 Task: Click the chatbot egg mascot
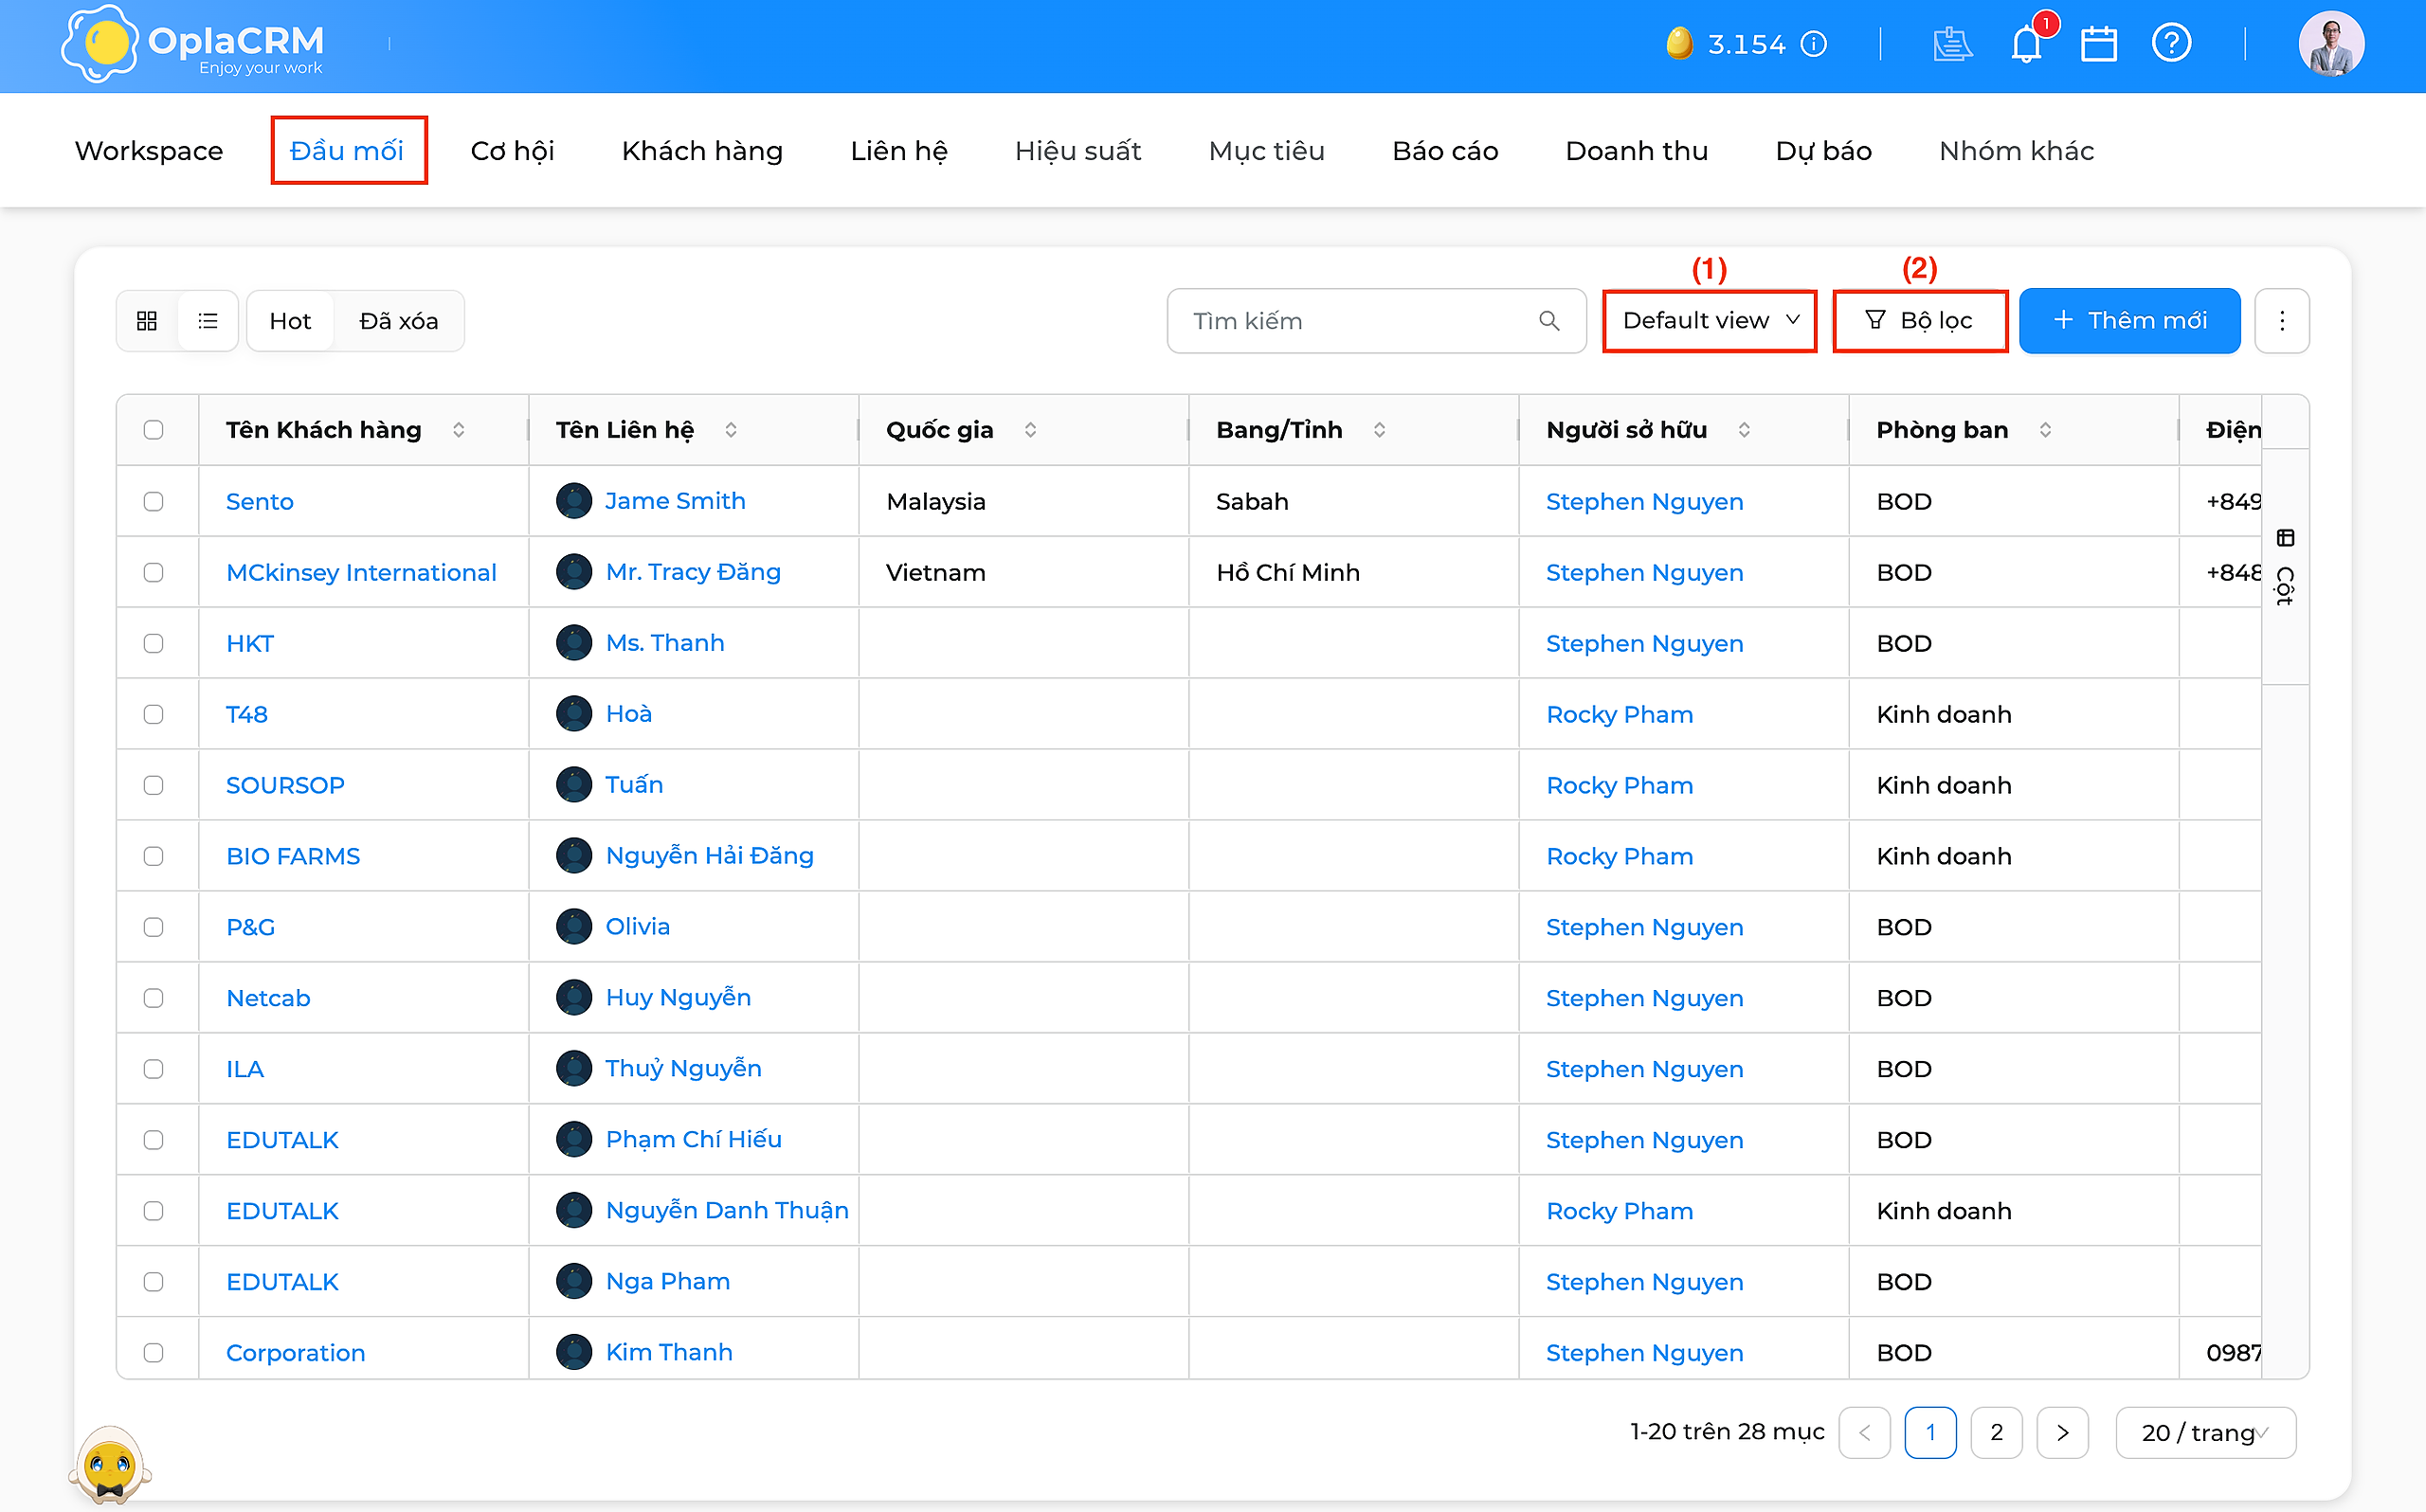click(x=110, y=1464)
